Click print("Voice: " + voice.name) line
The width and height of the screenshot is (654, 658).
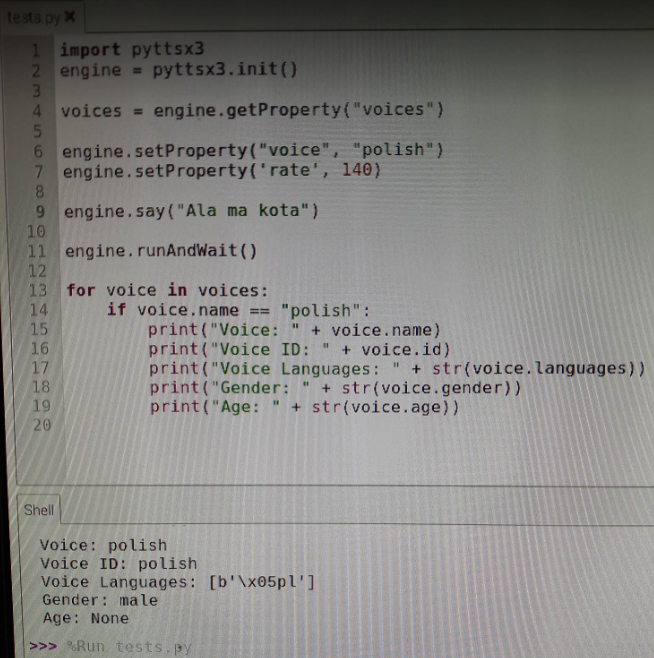coord(294,330)
